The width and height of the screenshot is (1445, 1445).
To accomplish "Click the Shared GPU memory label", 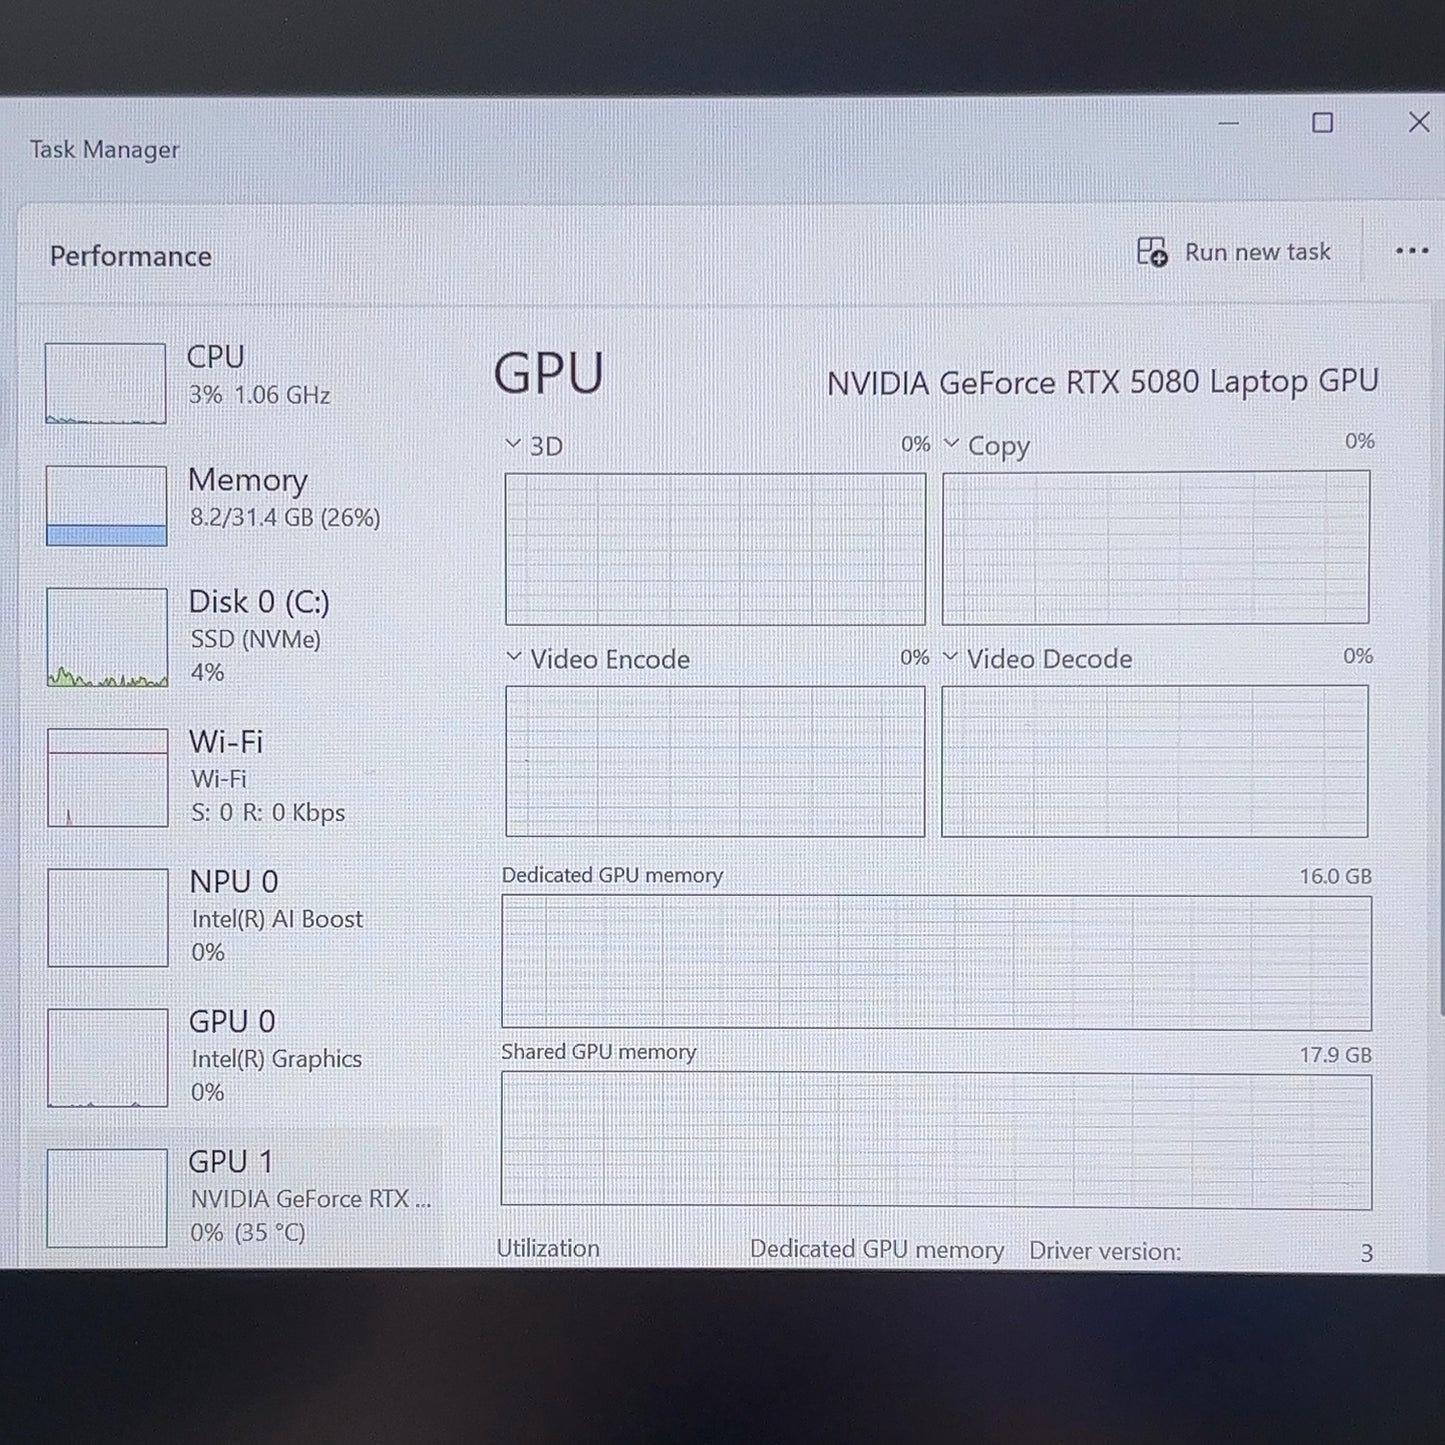I will 598,1052.
